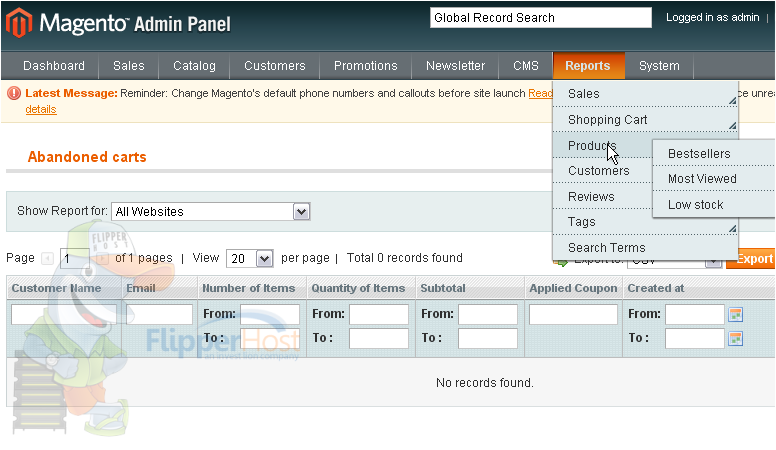776x450 pixels.
Task: Sort by Created at column header
Action: (656, 288)
